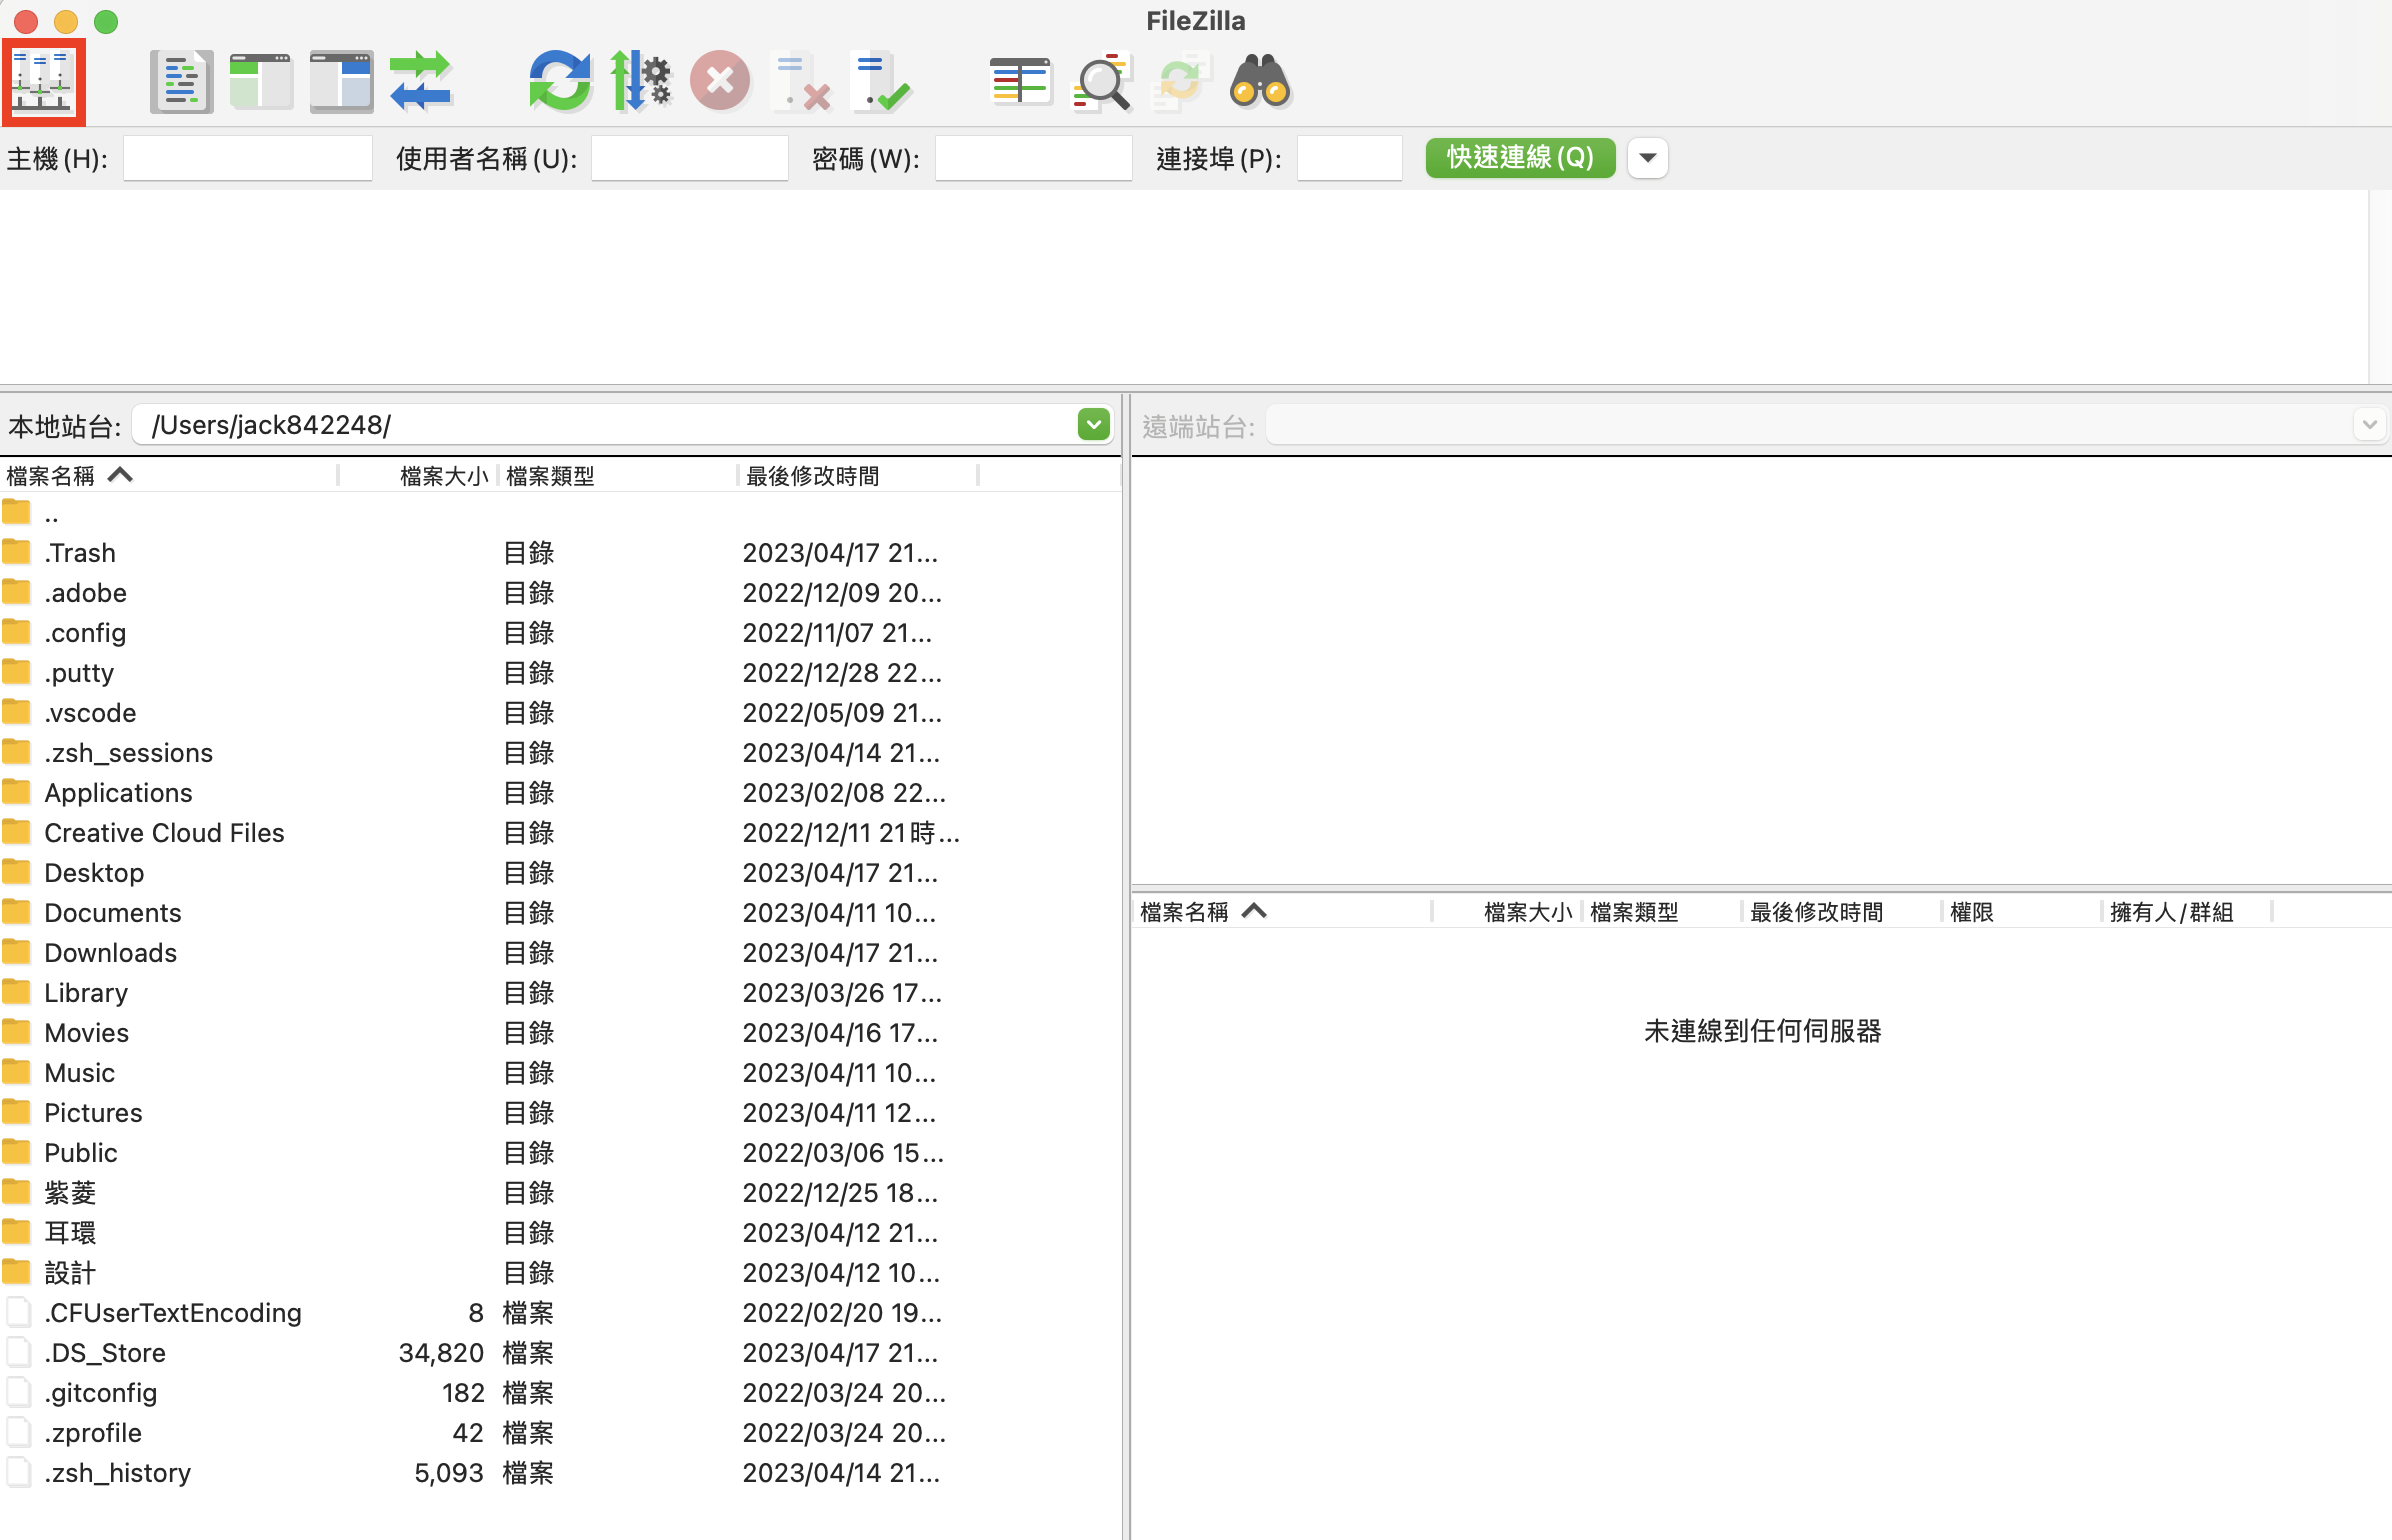This screenshot has width=2392, height=1540.
Task: Select the Downloads folder
Action: point(560,953)
